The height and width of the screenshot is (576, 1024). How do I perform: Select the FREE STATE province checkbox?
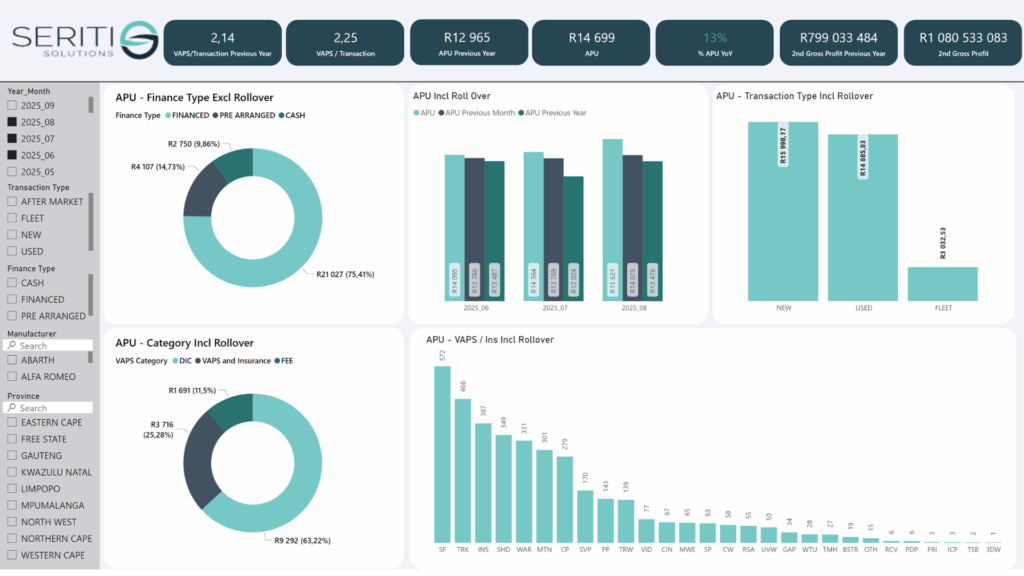coord(12,440)
